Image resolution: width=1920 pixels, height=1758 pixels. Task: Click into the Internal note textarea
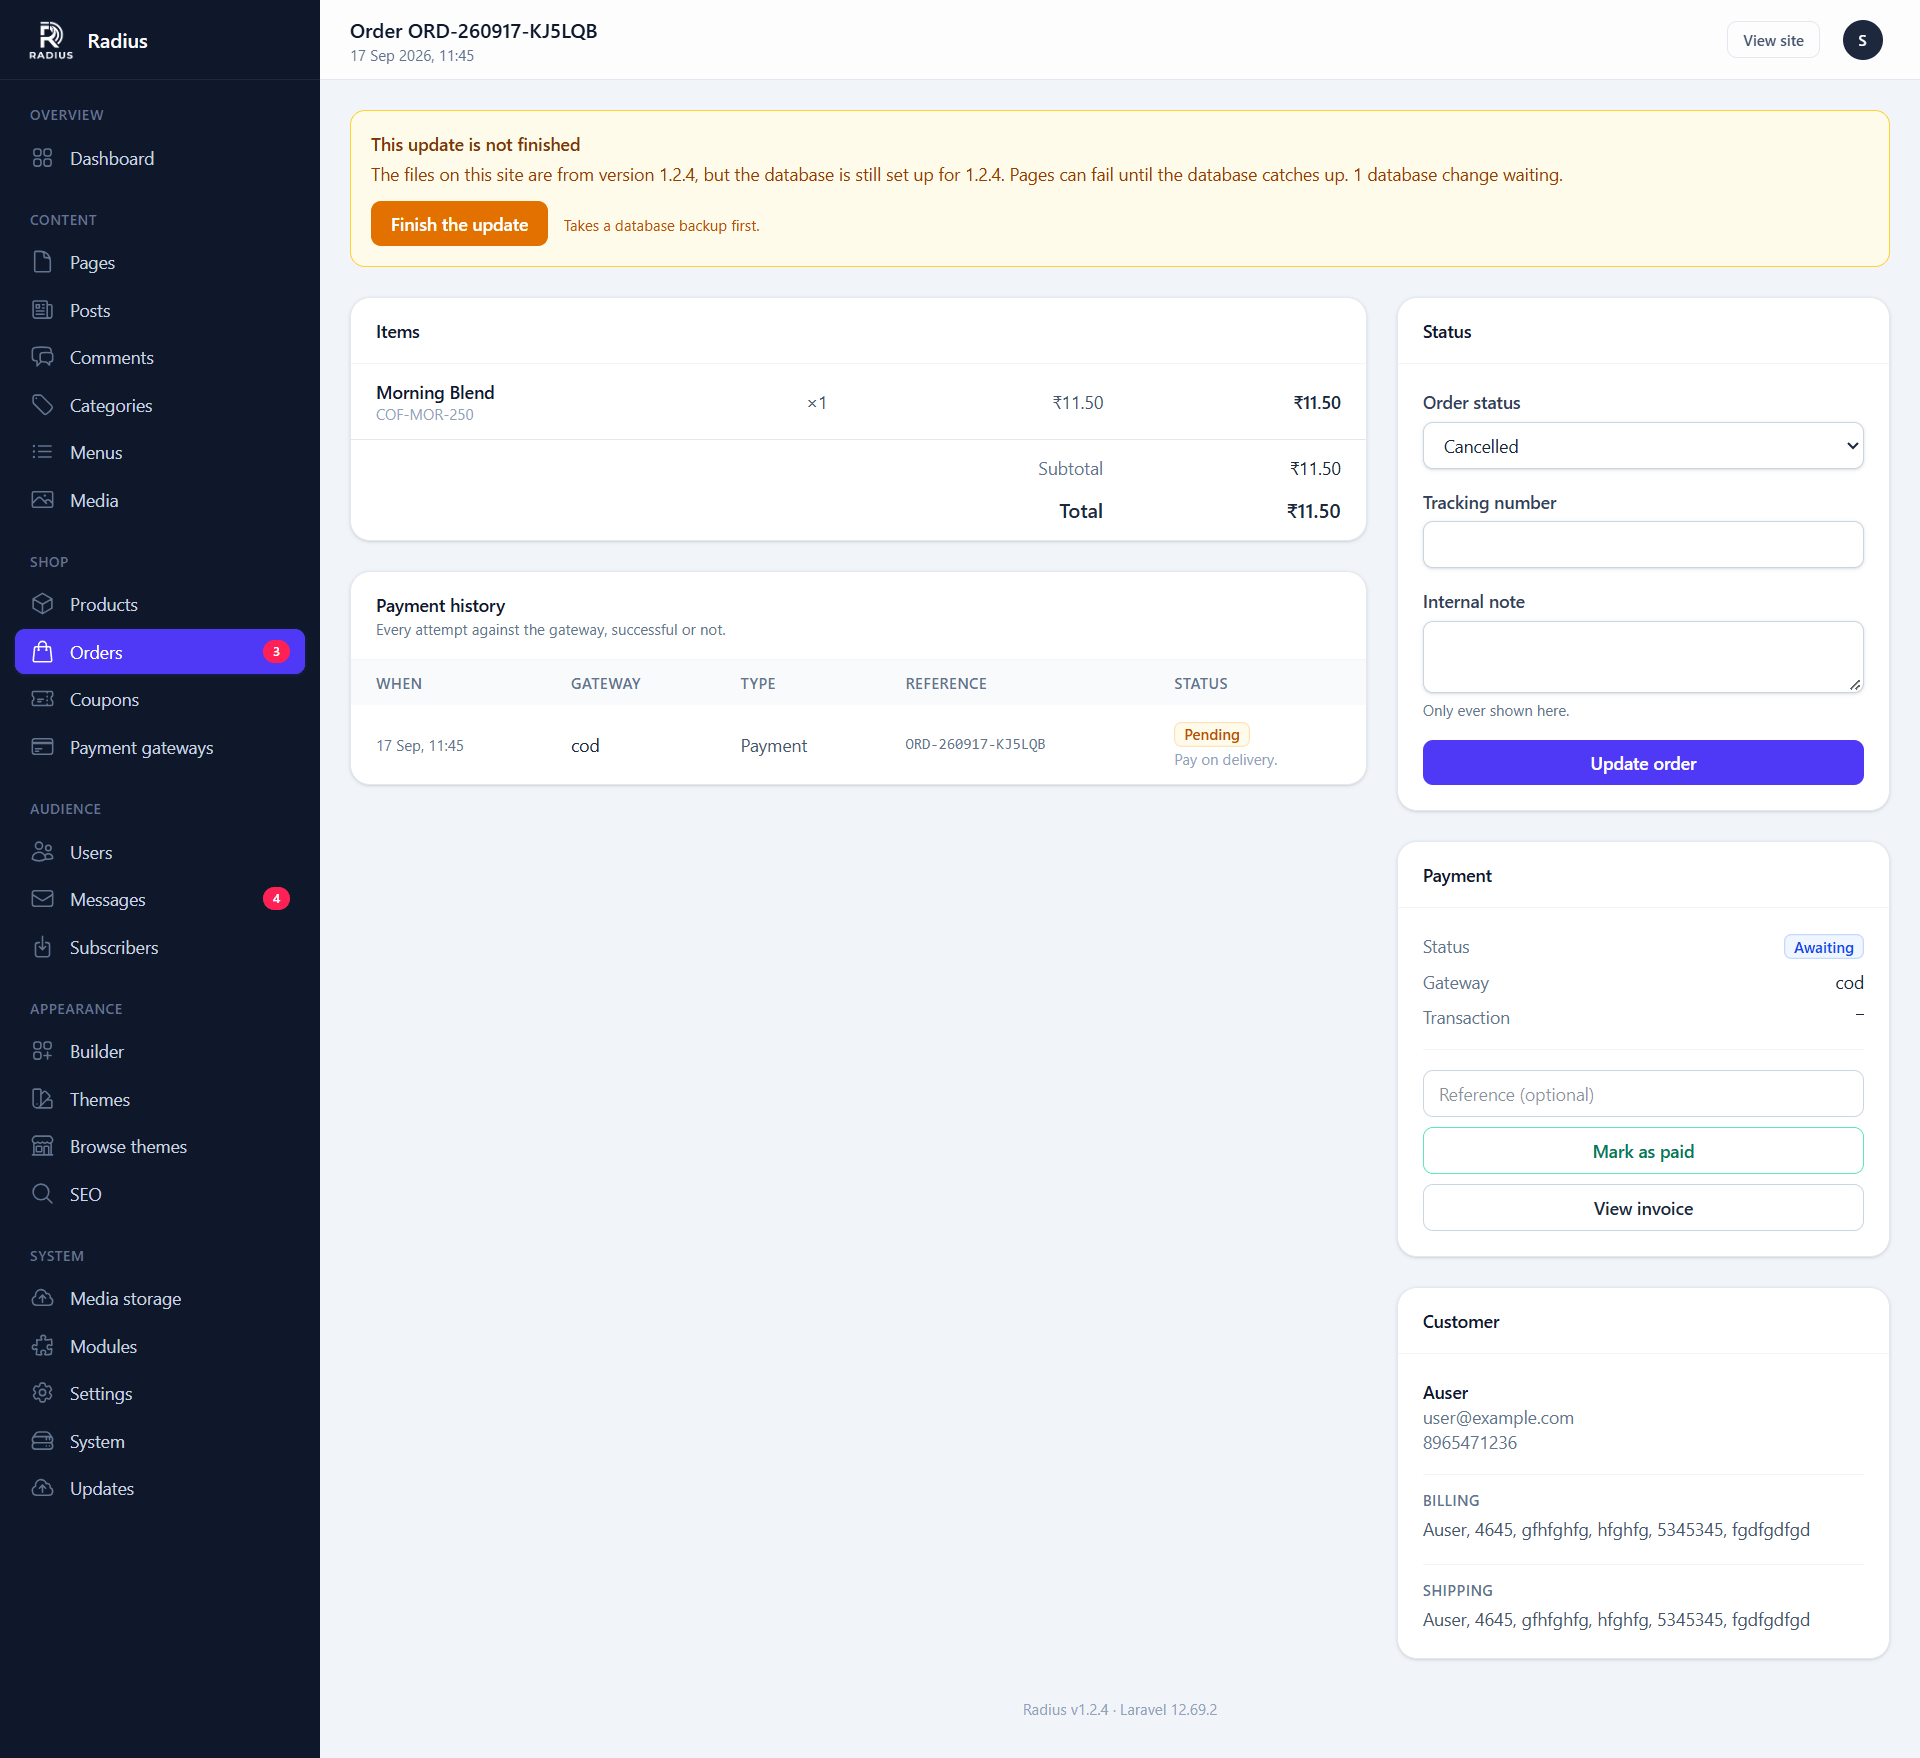tap(1643, 657)
